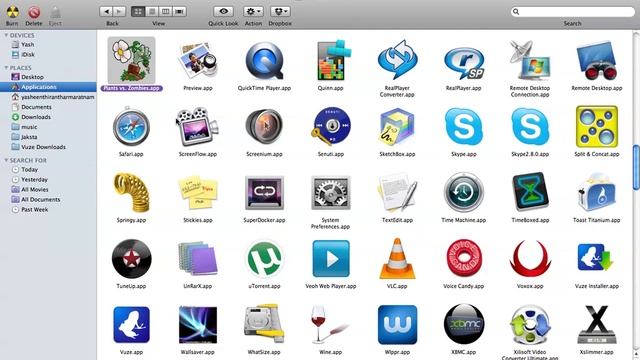Open the Dropbox toolbar dropdown
Viewport: 640px width, 360px height.
point(280,11)
